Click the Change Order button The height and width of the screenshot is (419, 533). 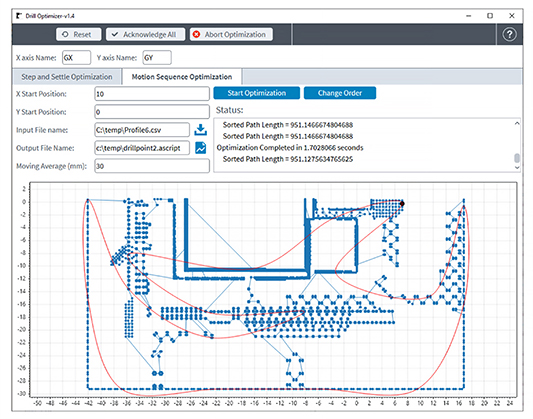click(x=340, y=93)
